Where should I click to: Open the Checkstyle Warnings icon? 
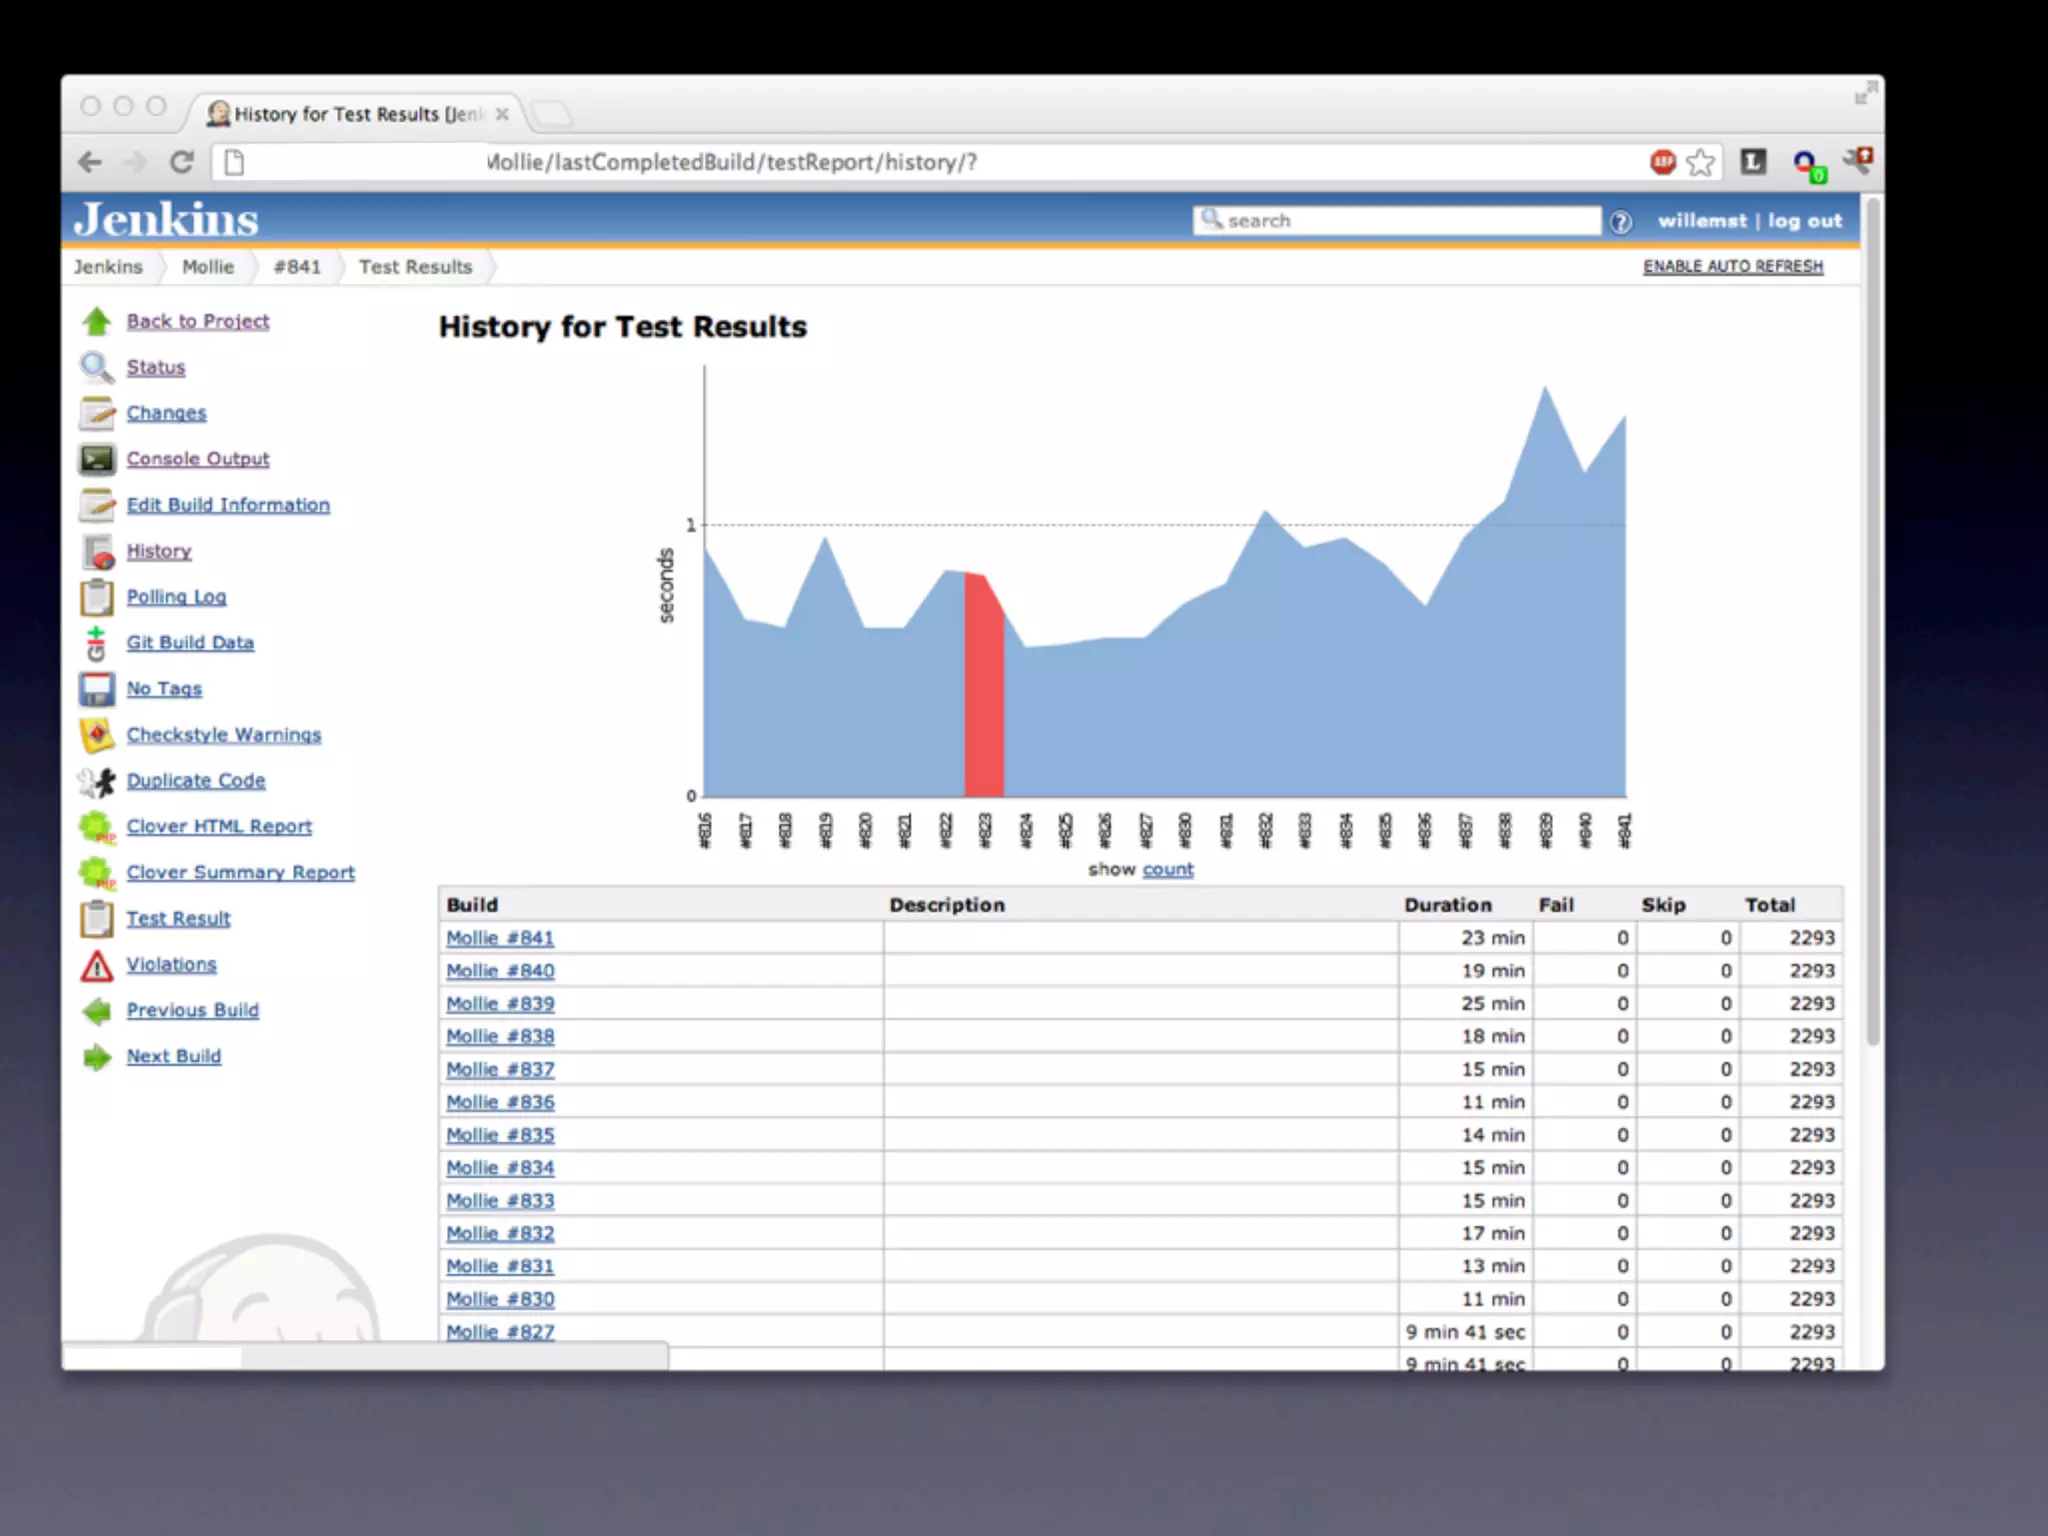97,735
